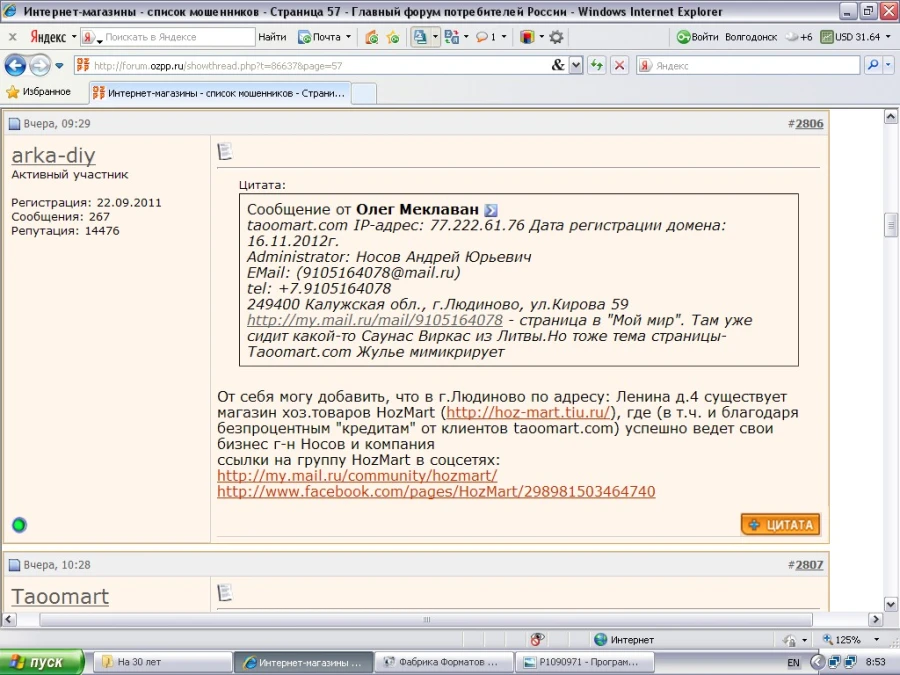Go forward with the browser Forward arrow
This screenshot has width=900, height=675.
click(x=40, y=65)
